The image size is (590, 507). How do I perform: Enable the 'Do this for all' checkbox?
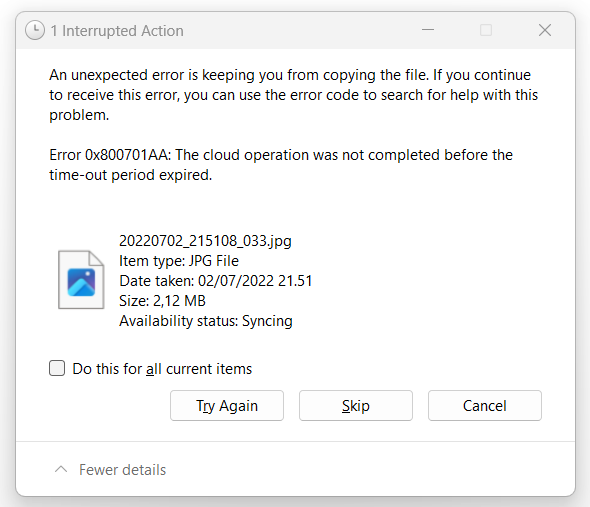click(57, 368)
